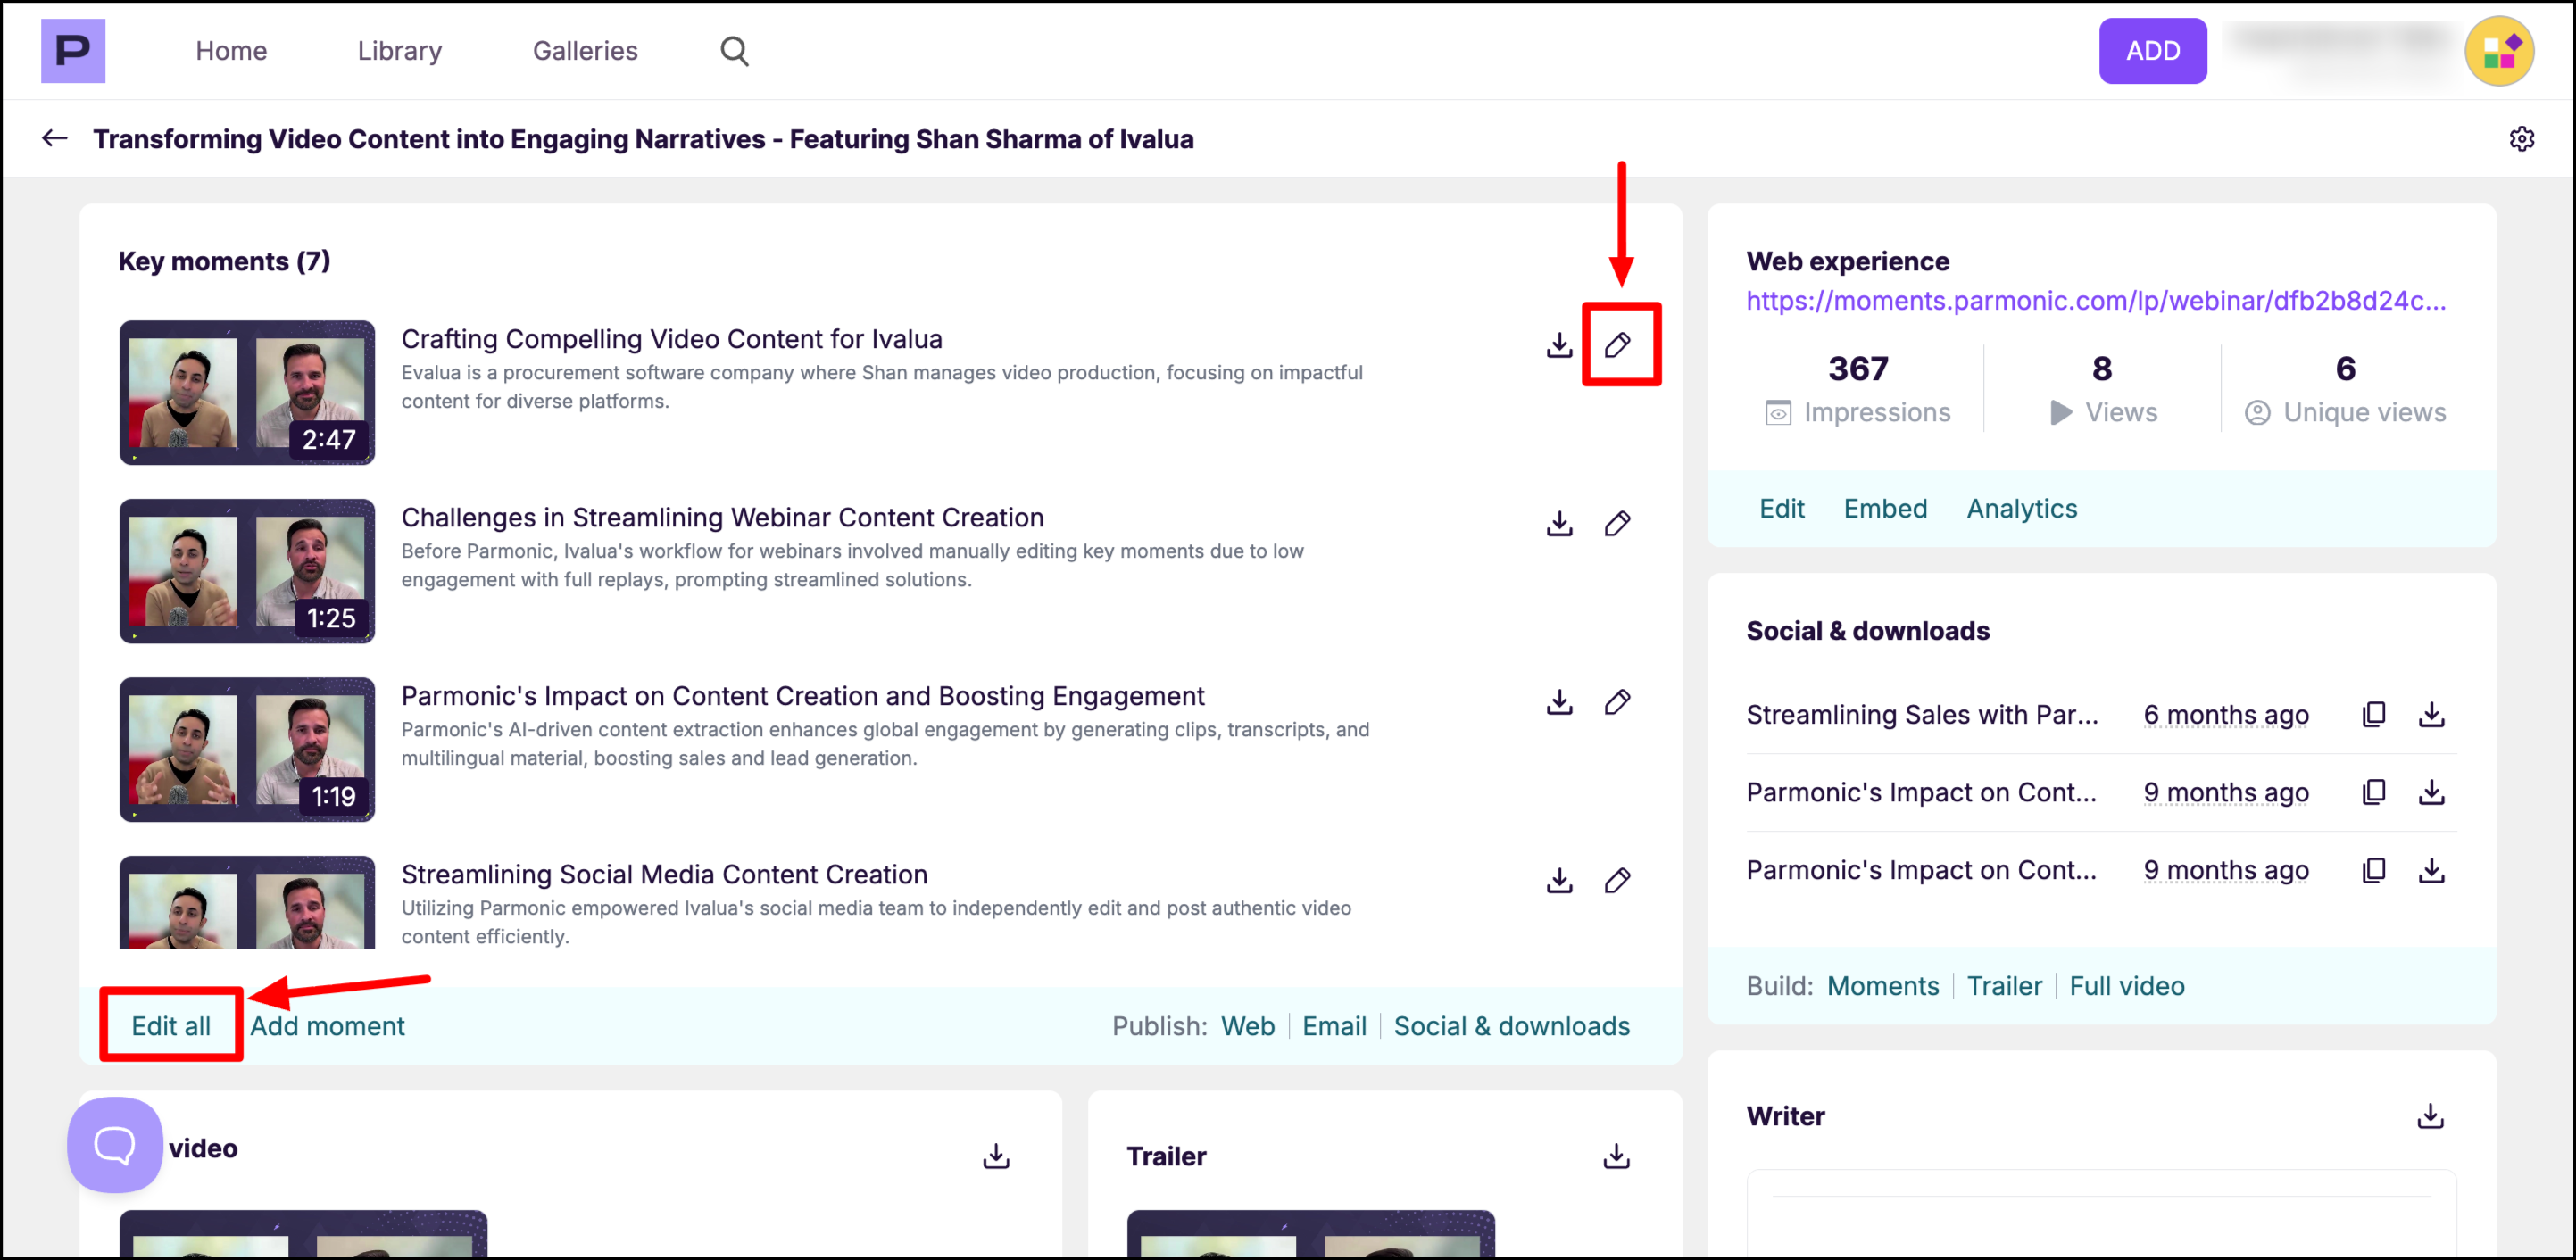Download the Challenges in Streamlining Webinar moment
Viewport: 2576px width, 1260px height.
click(1559, 523)
